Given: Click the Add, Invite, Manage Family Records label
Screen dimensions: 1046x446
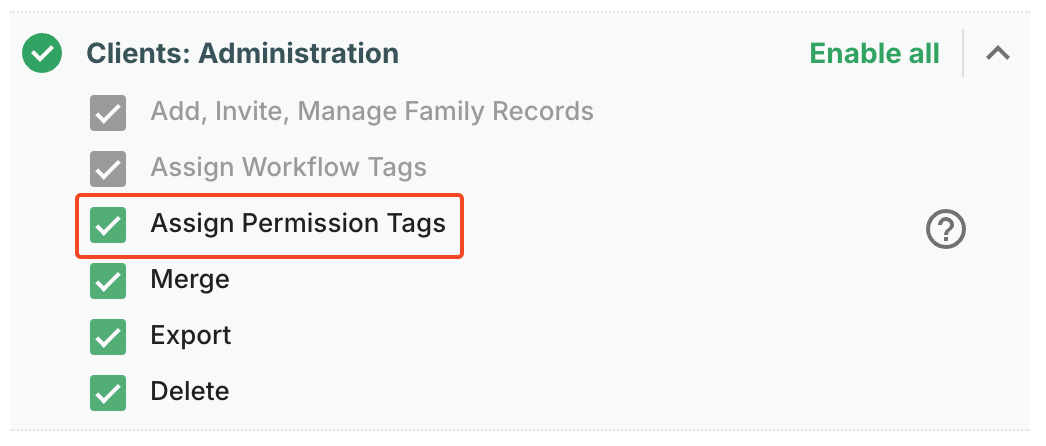Looking at the screenshot, I should (x=372, y=111).
